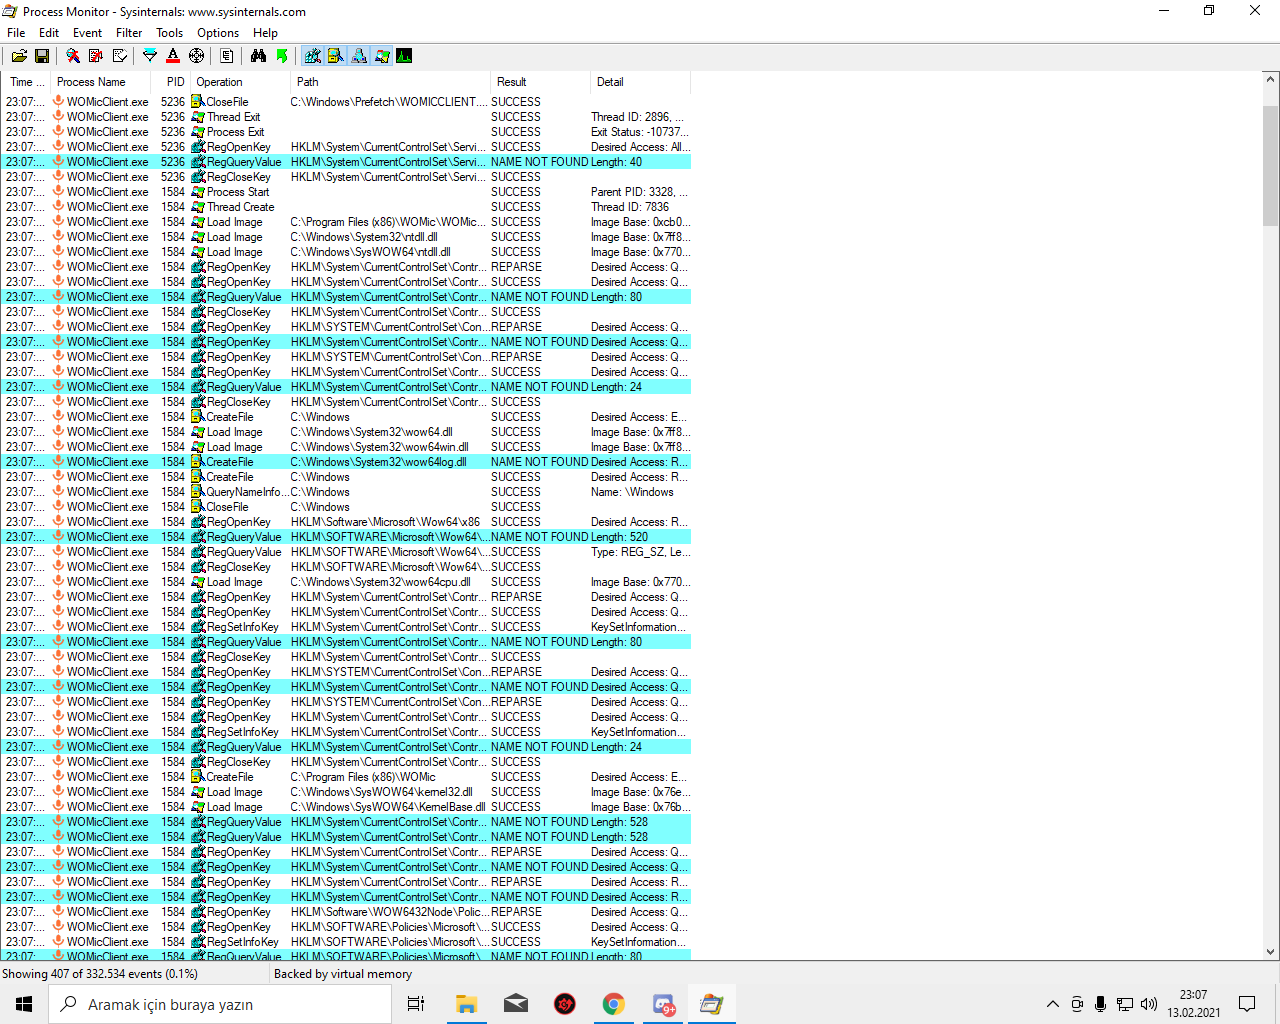Viewport: 1280px width, 1024px height.
Task: Save the captured events with the floppy icon
Action: (x=42, y=56)
